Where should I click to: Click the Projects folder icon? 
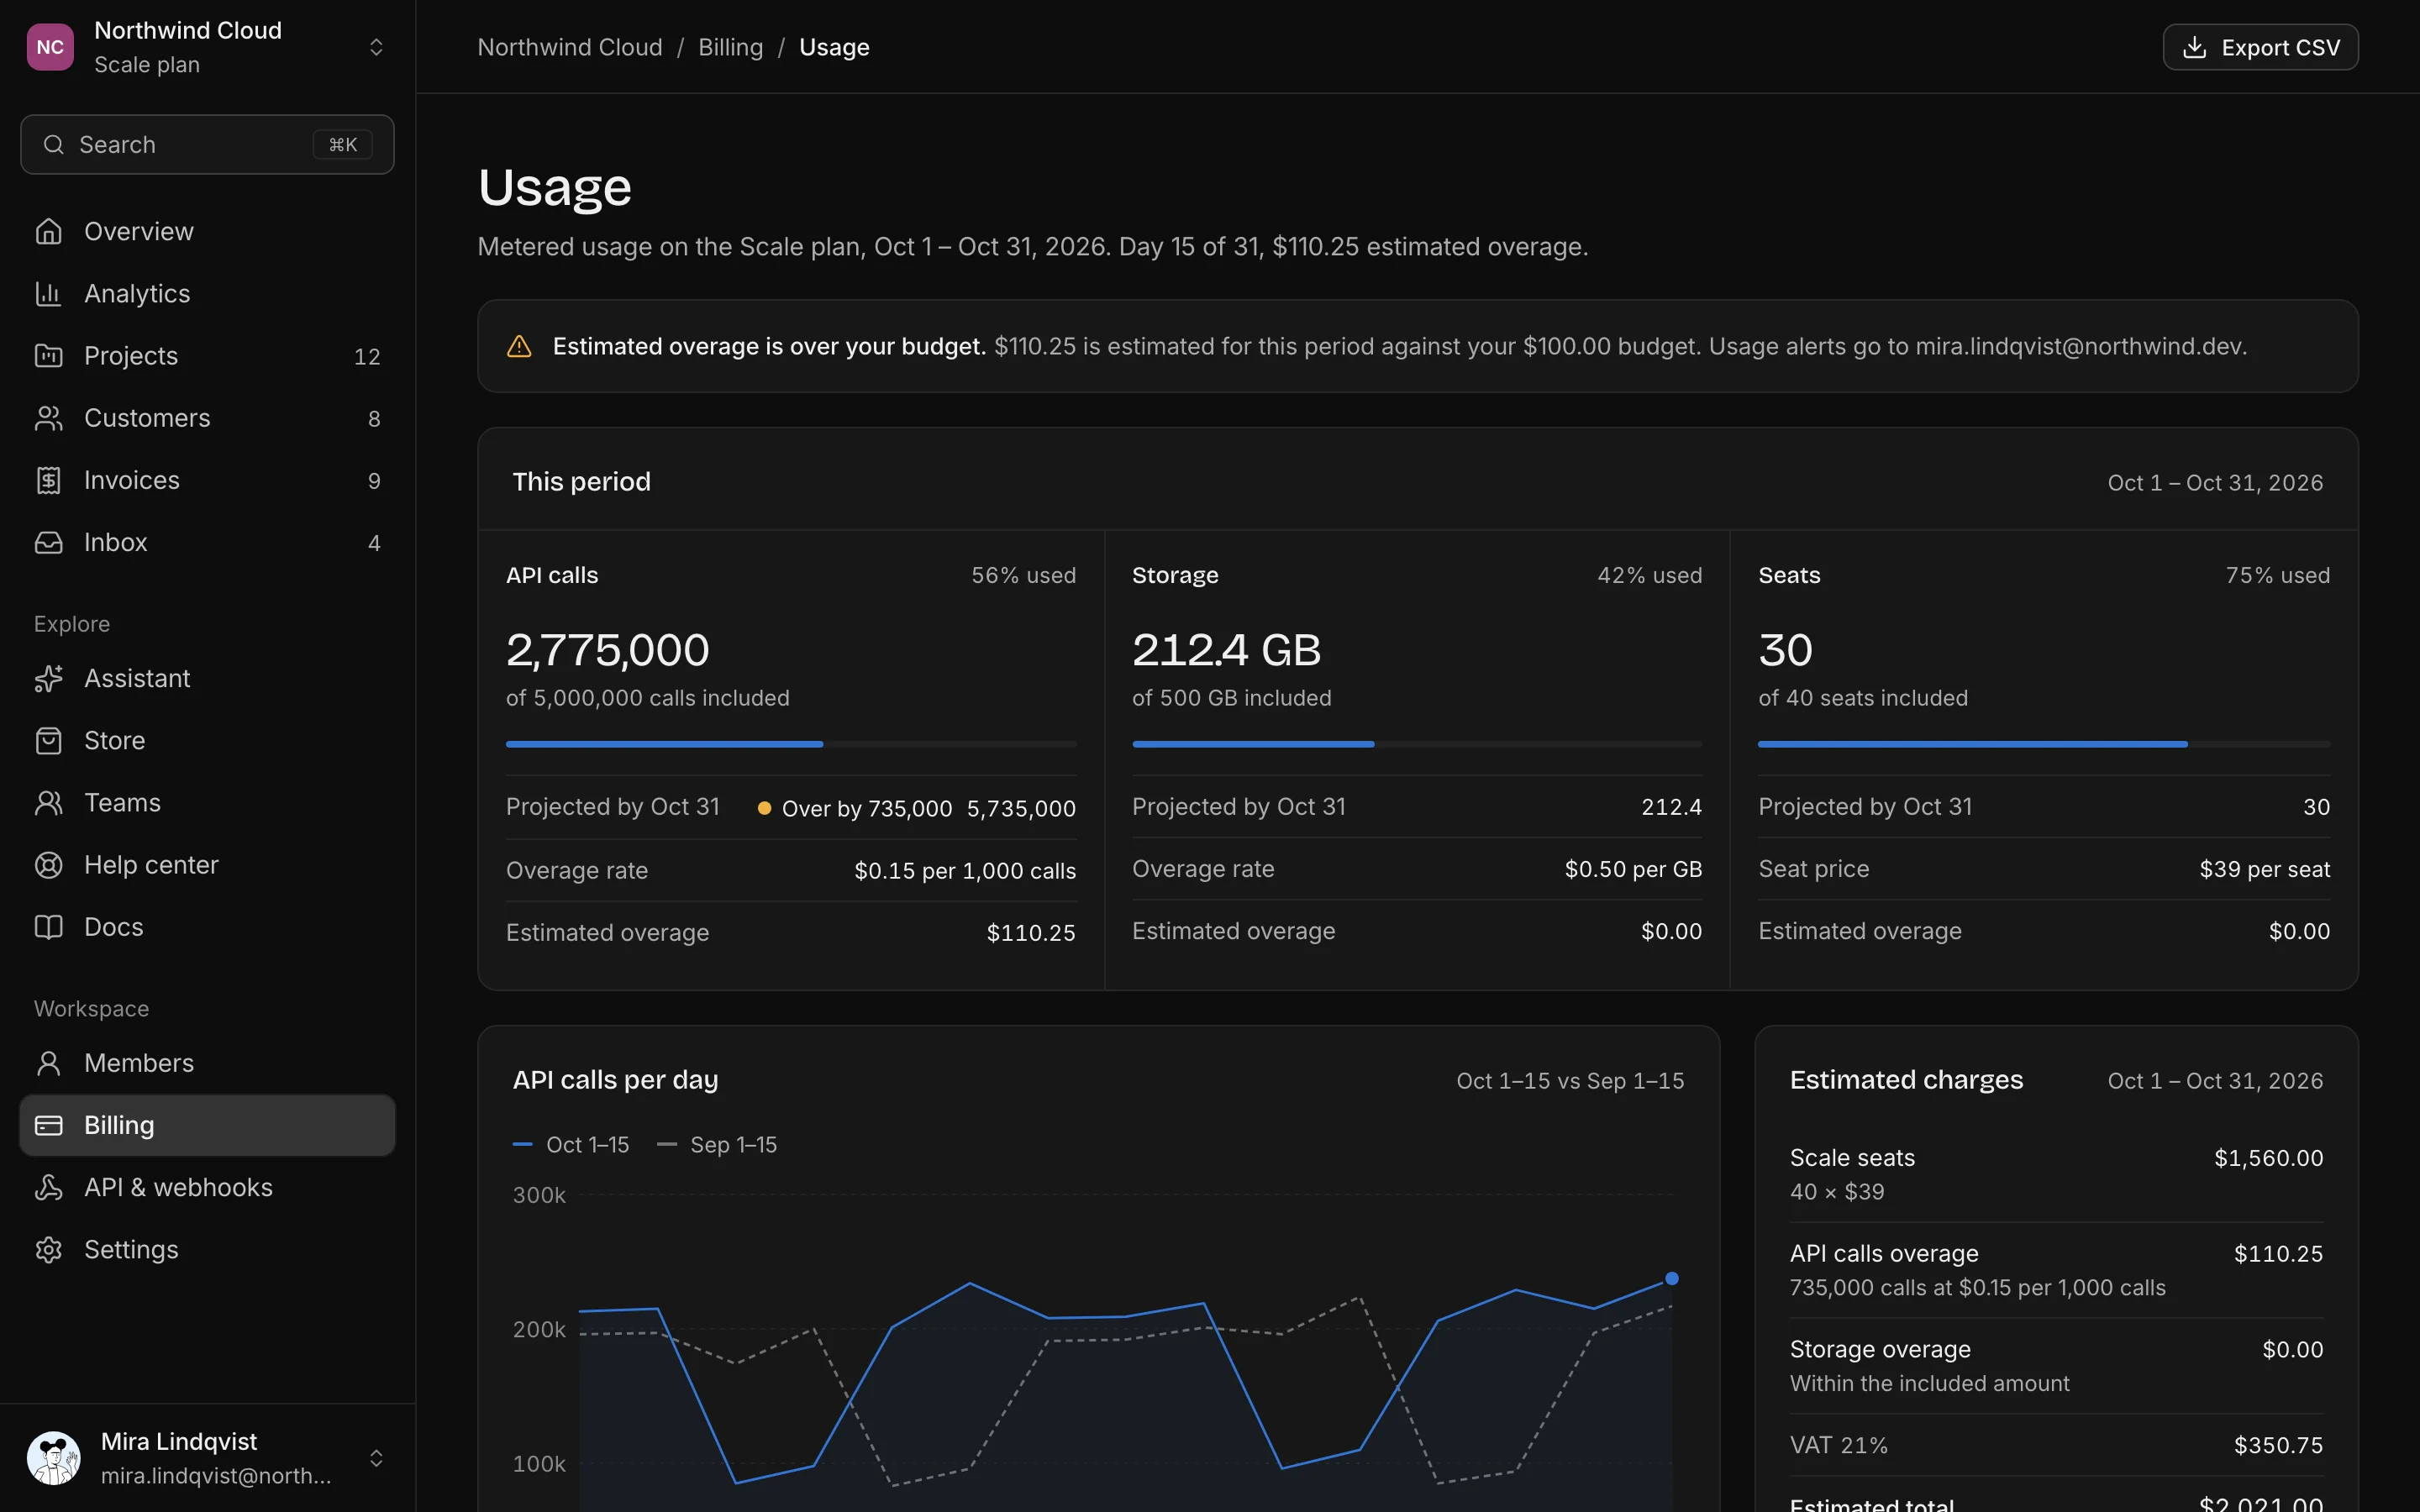pos(48,355)
